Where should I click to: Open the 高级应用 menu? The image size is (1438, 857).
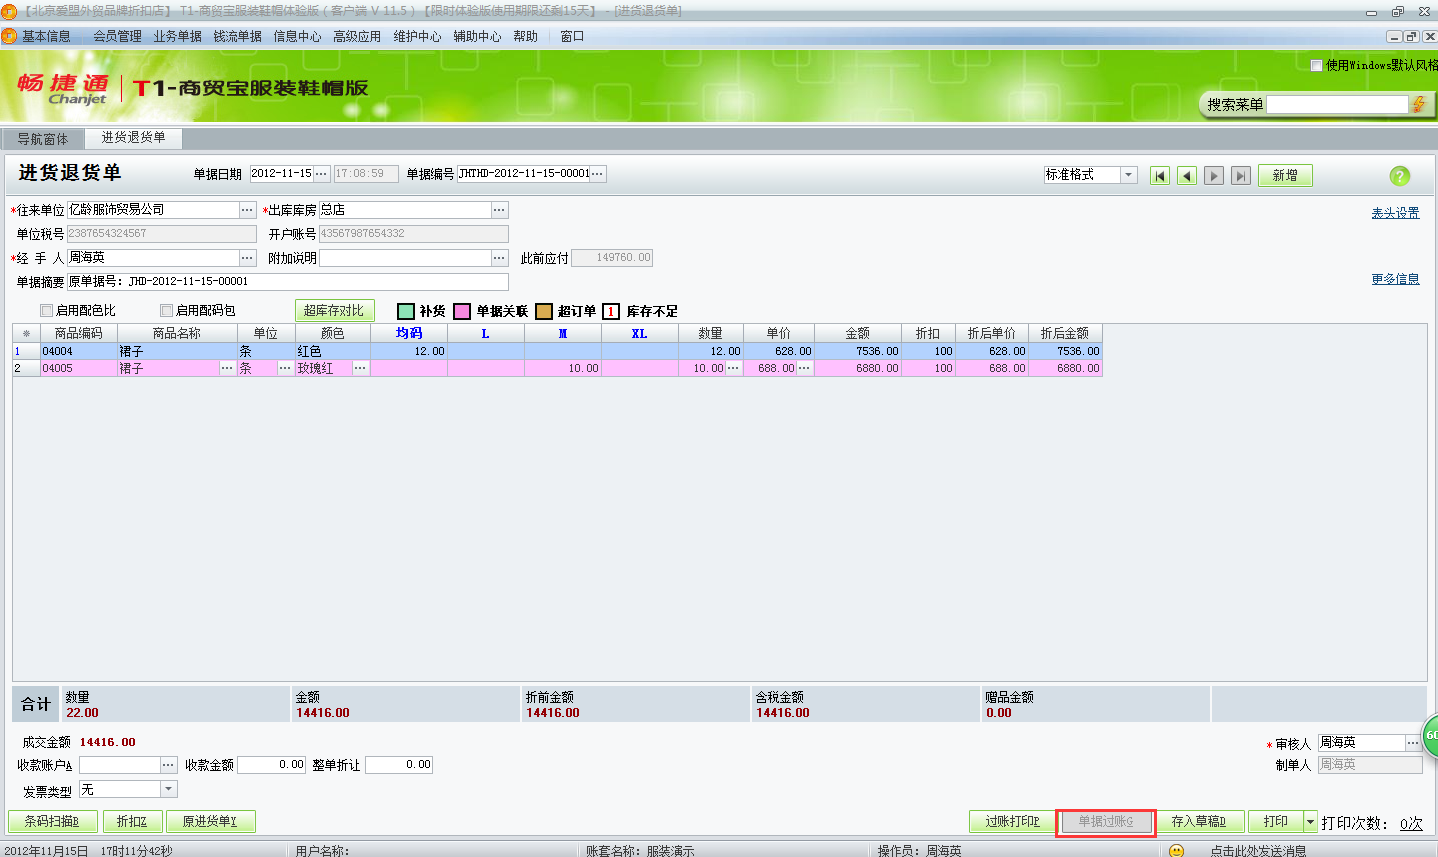click(x=357, y=37)
